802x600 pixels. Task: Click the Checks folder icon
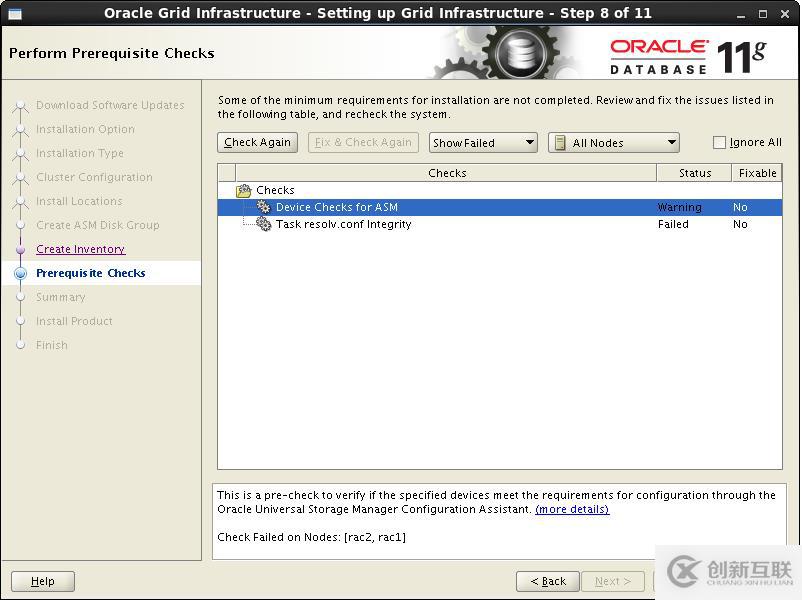tap(244, 190)
